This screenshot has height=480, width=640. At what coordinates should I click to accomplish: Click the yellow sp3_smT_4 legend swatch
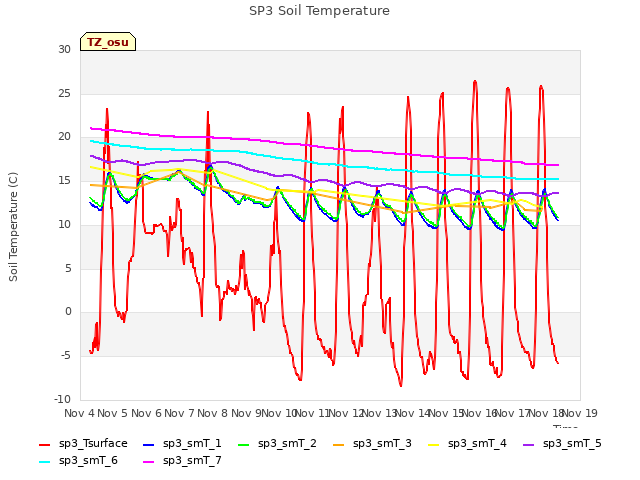[x=433, y=444]
